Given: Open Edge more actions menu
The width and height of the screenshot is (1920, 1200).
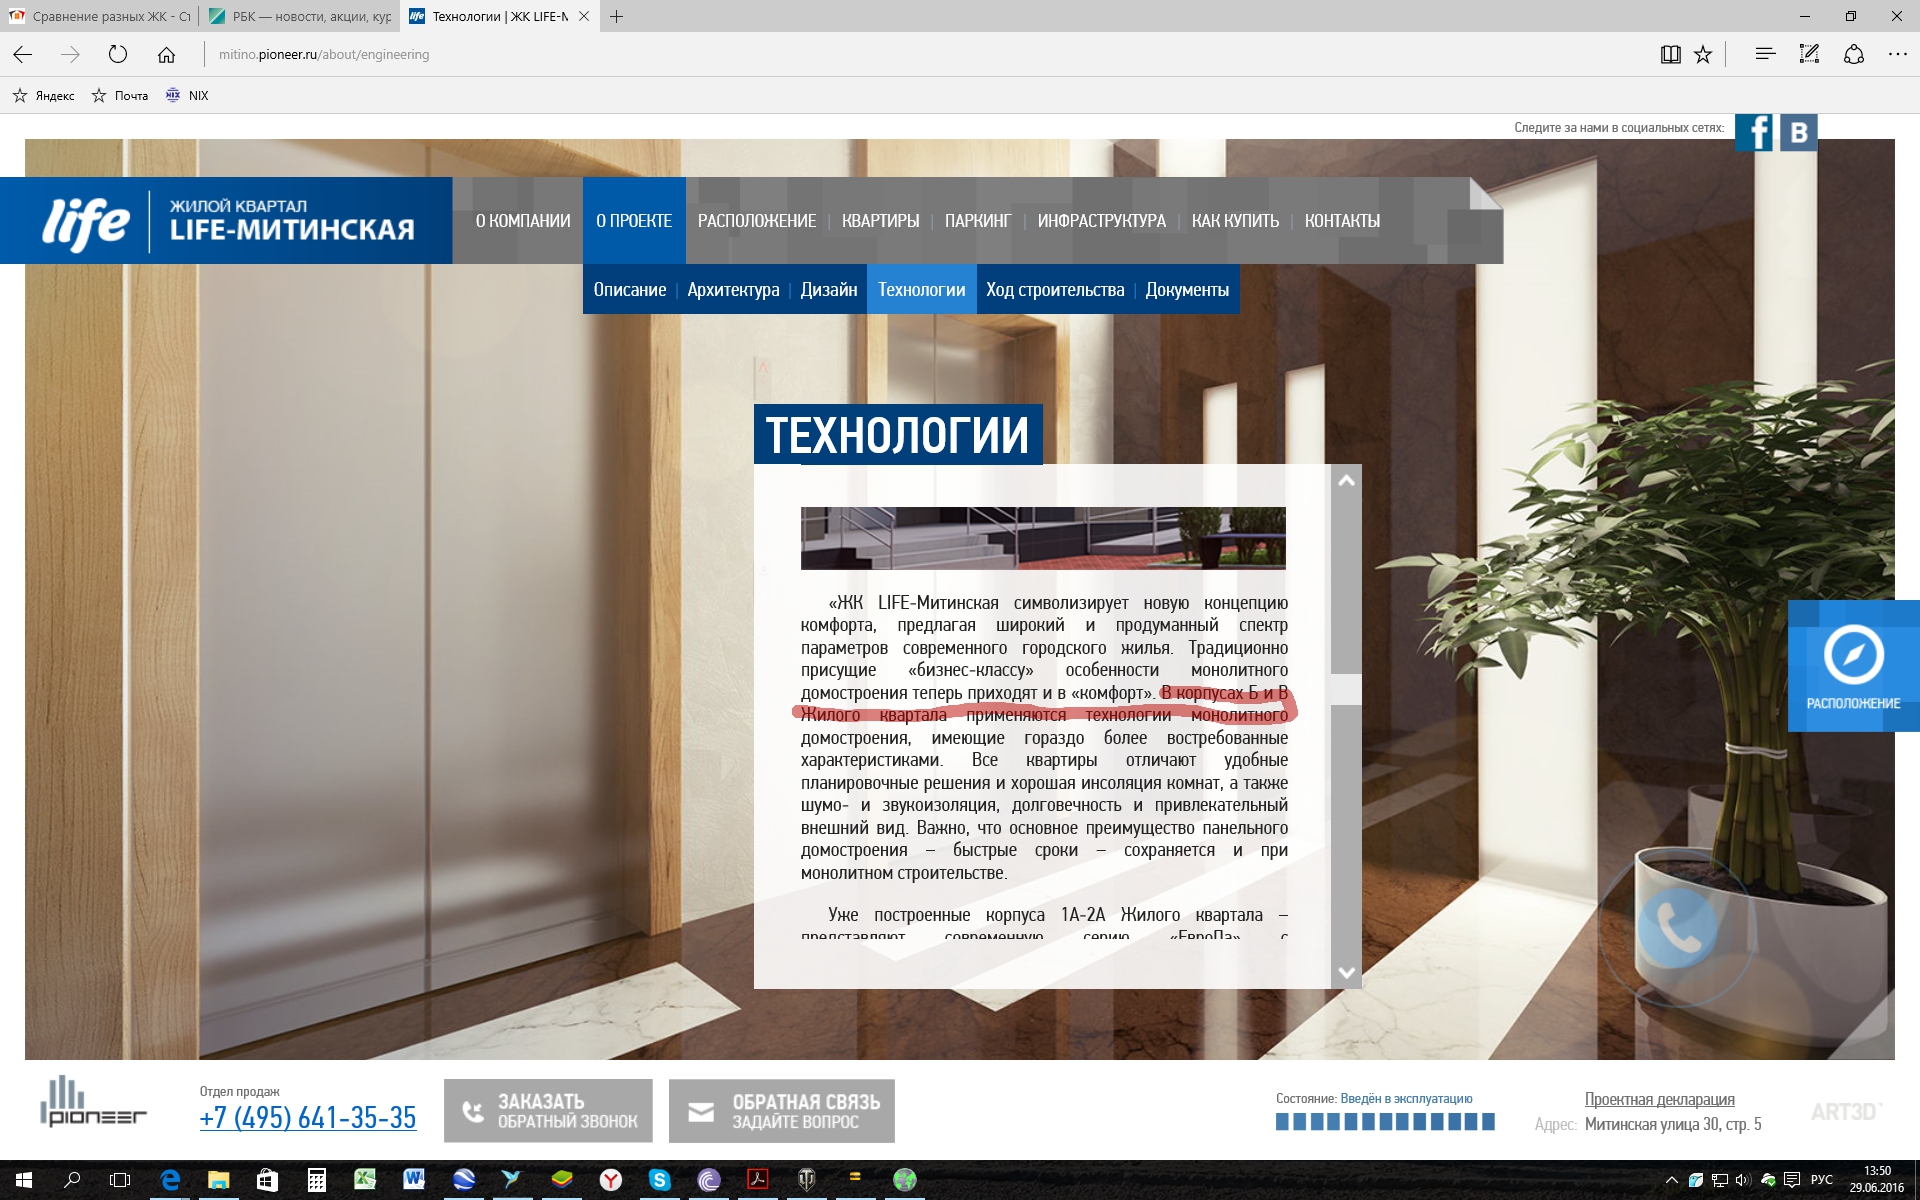Looking at the screenshot, I should (x=1897, y=55).
